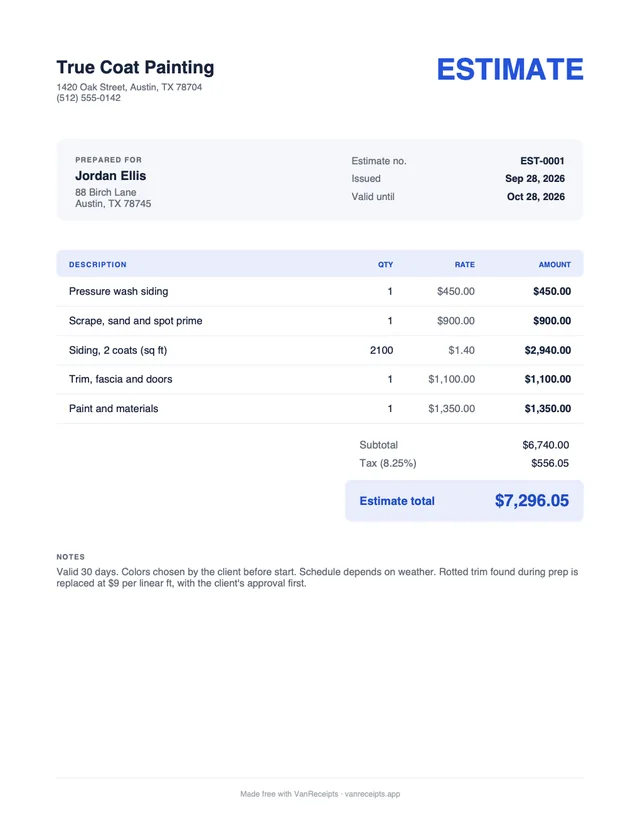Select Trim, fascia and doors description
This screenshot has width=640, height=828.
(x=120, y=379)
